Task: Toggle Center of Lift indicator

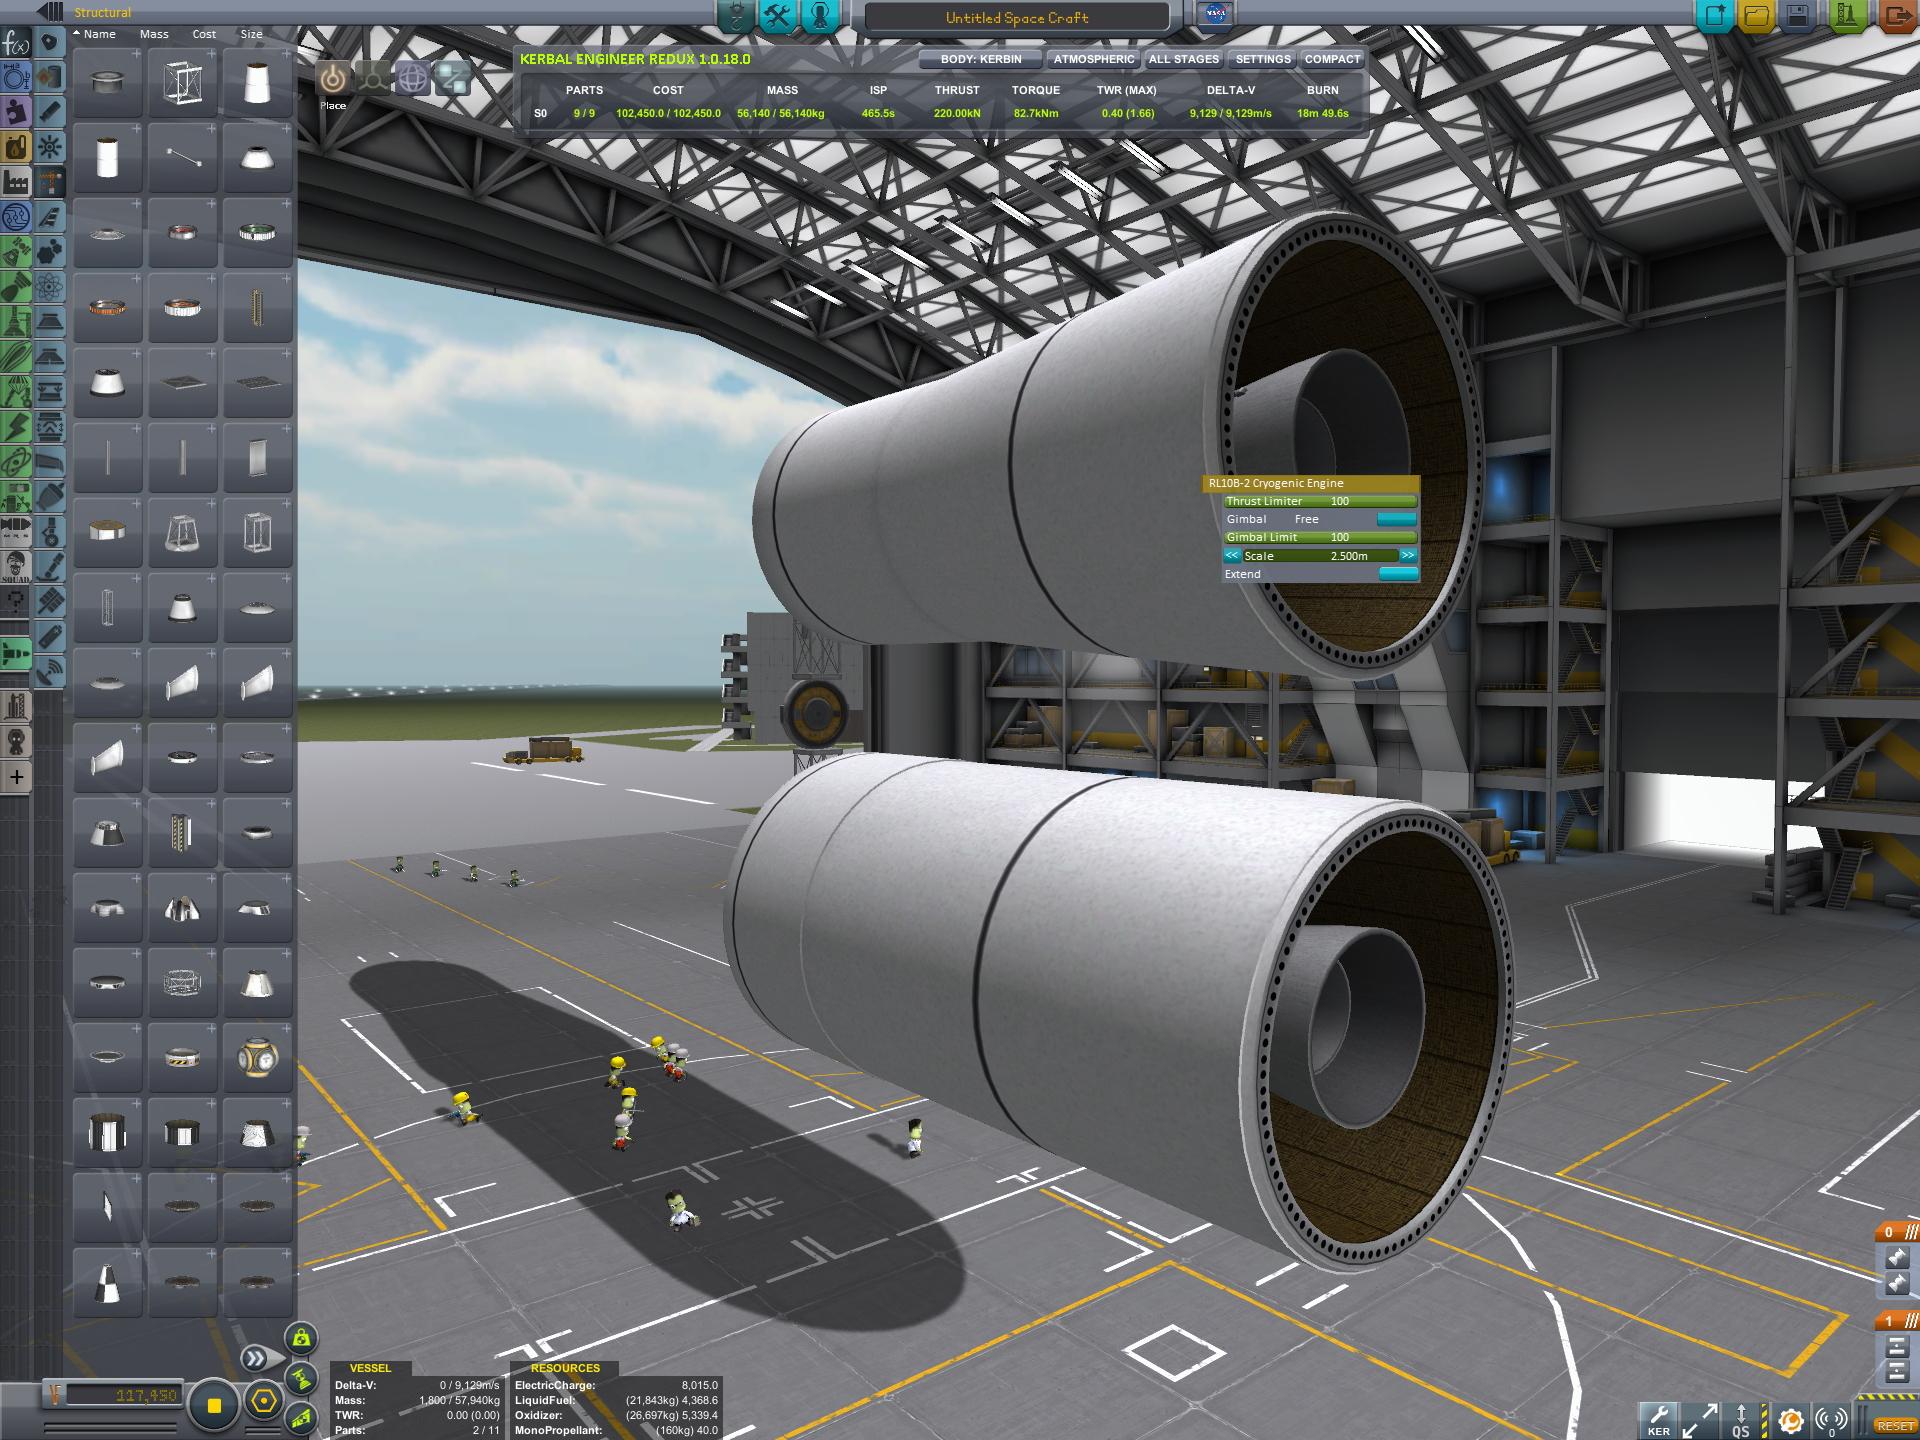Action: tap(301, 1417)
